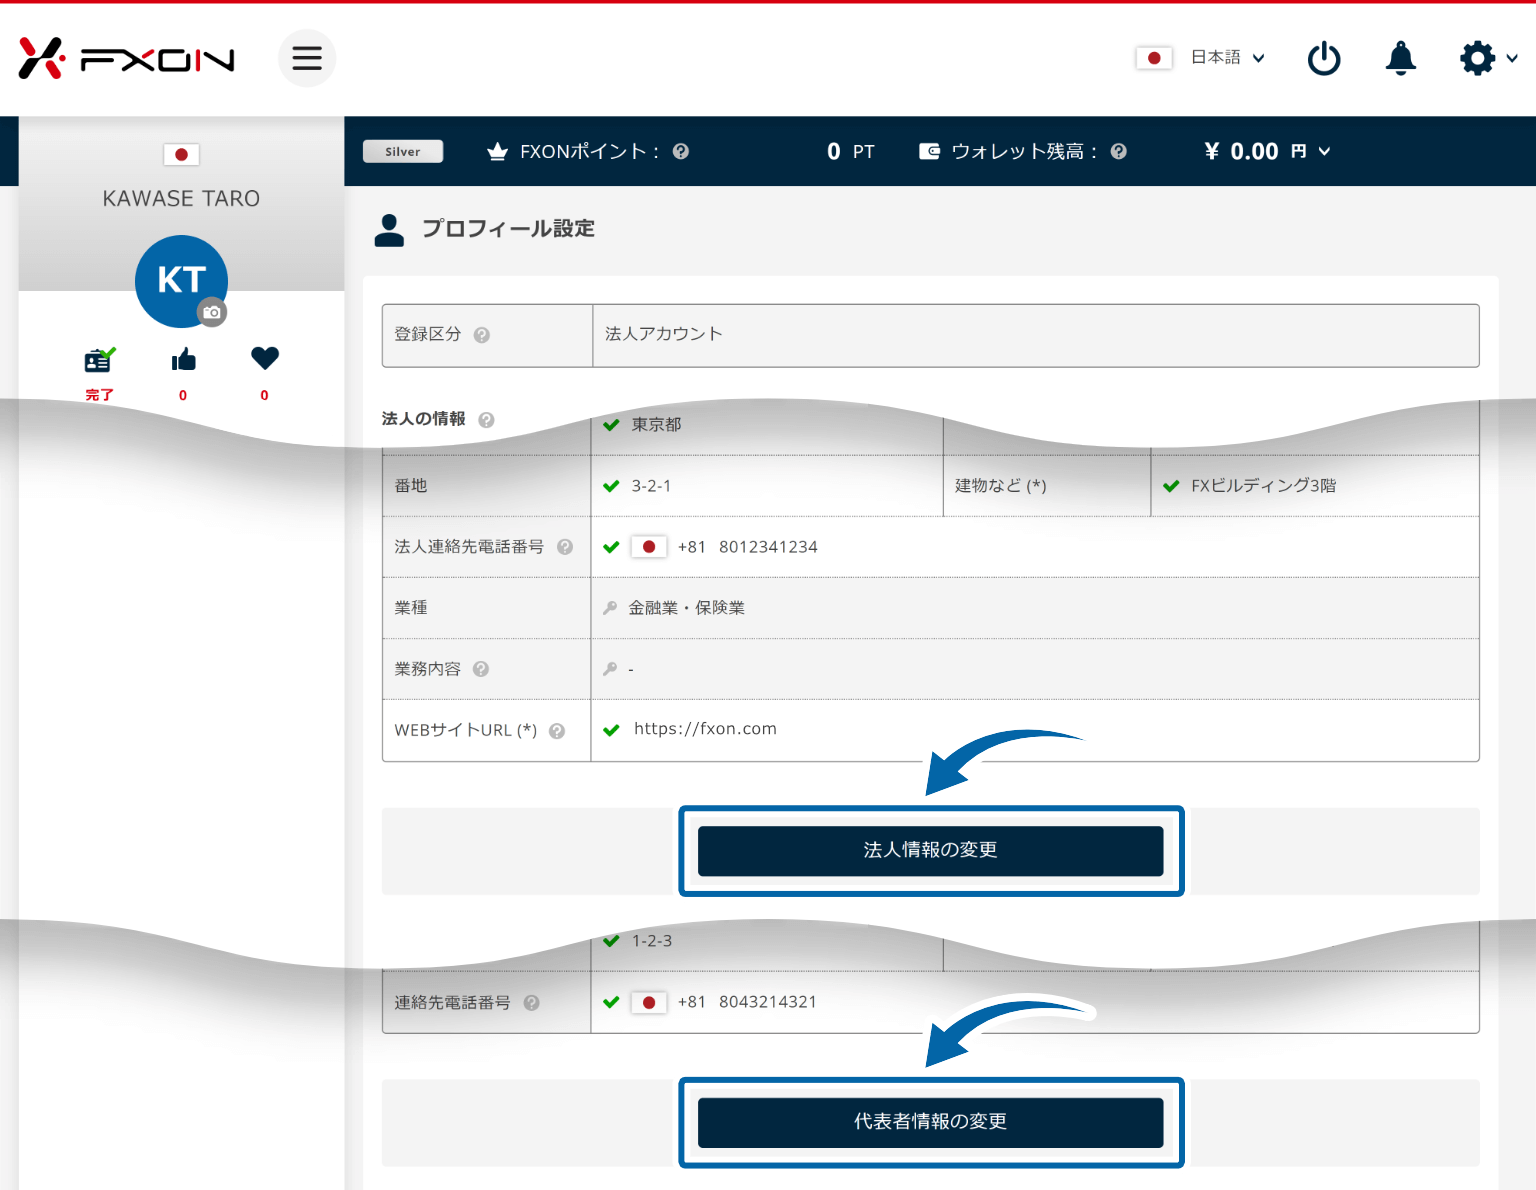Click the 金融業・保険業 industry value
This screenshot has height=1190, width=1536.
[x=686, y=608]
